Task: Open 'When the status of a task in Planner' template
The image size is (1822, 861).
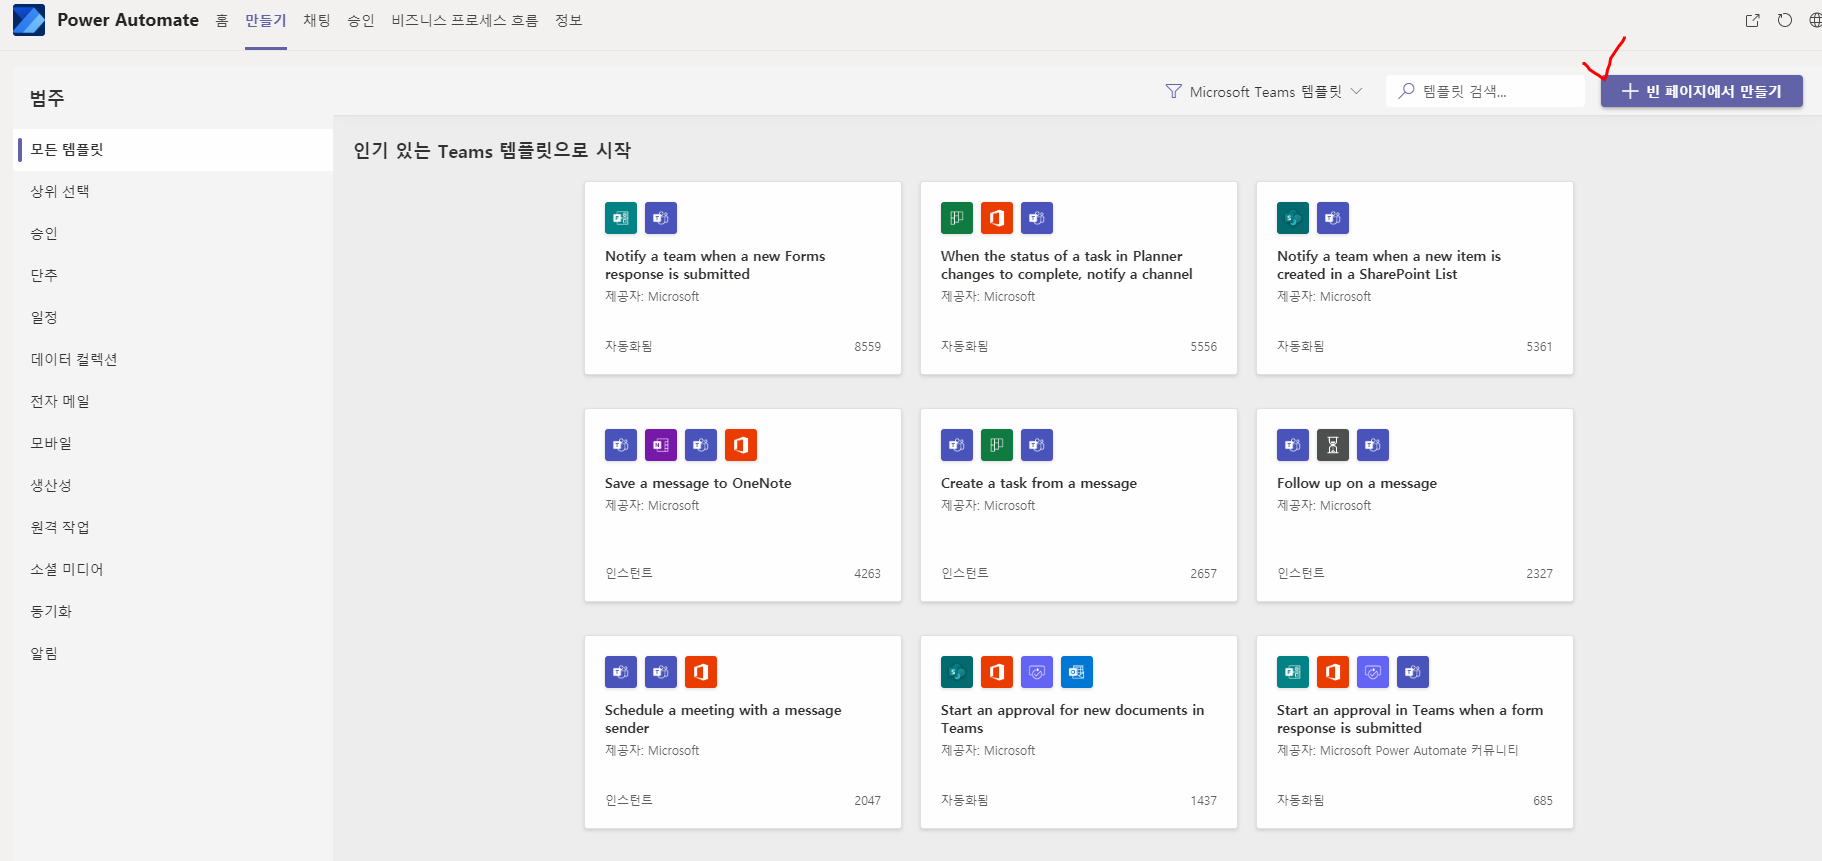Action: click(x=1079, y=278)
